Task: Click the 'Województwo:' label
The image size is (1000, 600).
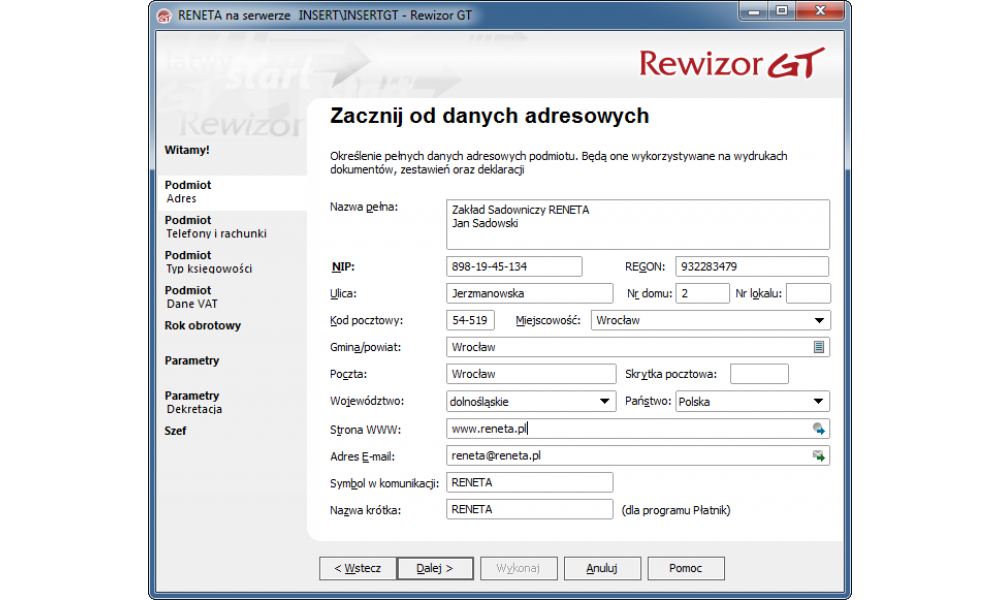Action: pos(367,401)
